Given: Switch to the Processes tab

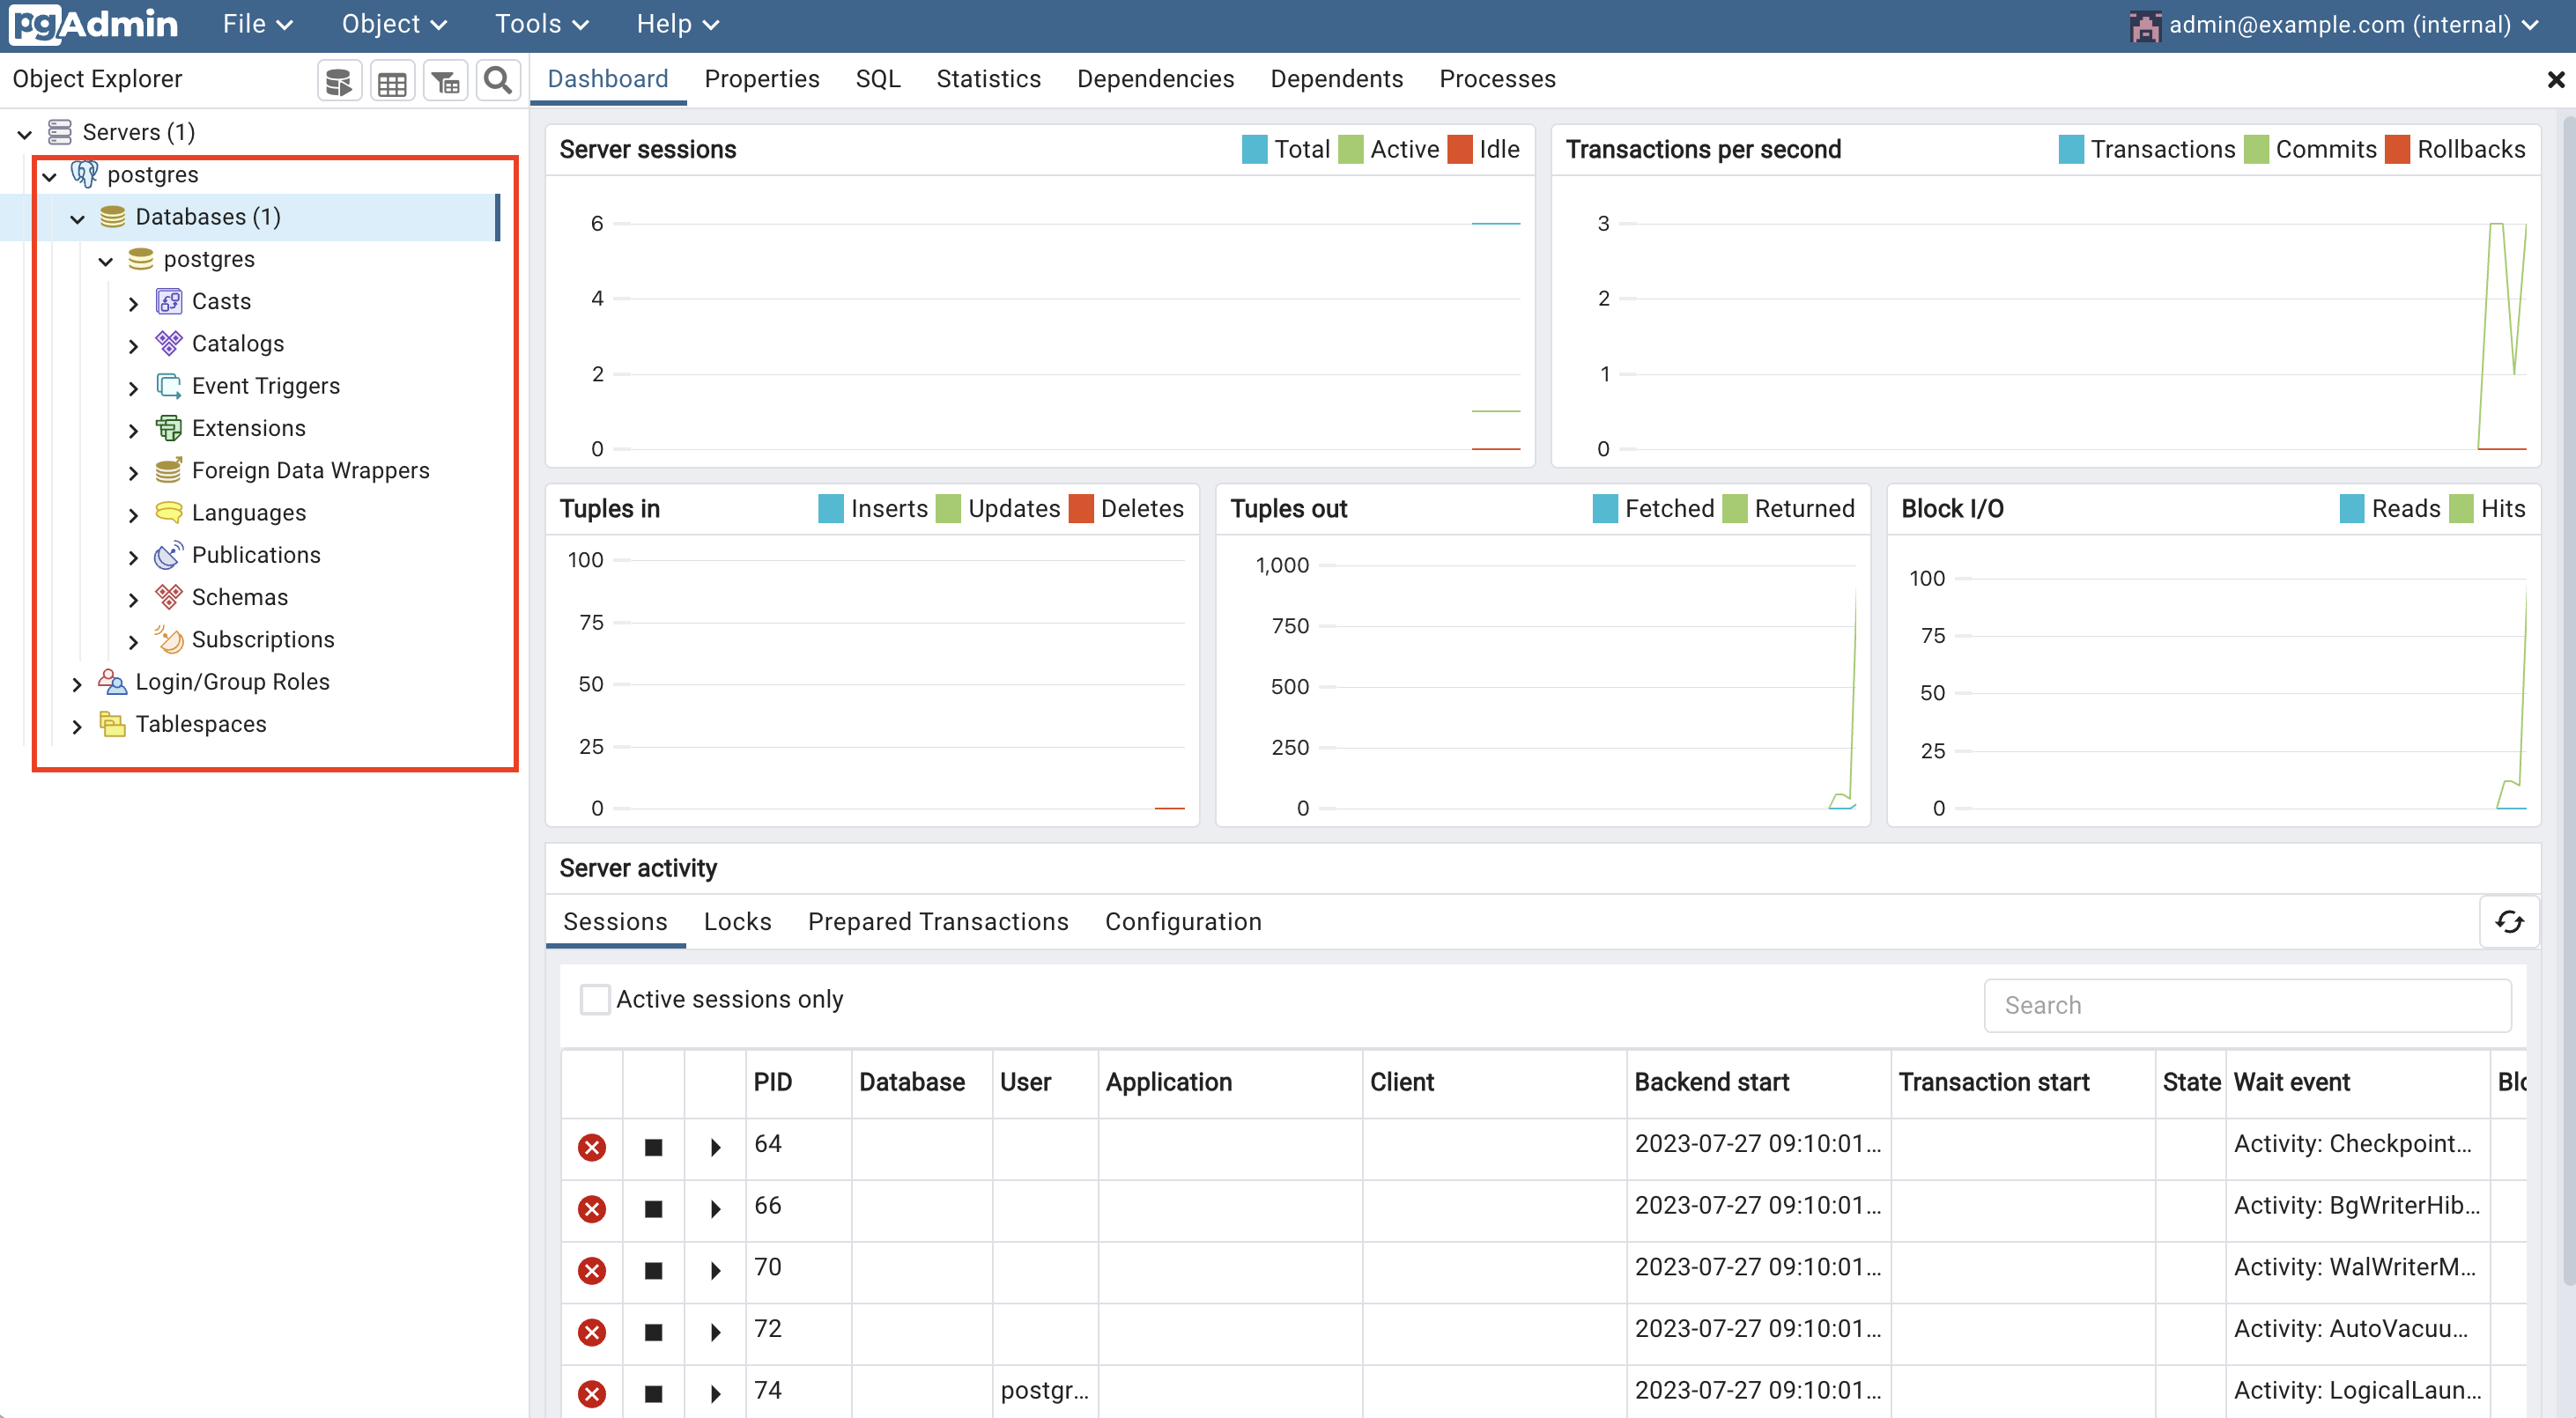Looking at the screenshot, I should (1497, 79).
